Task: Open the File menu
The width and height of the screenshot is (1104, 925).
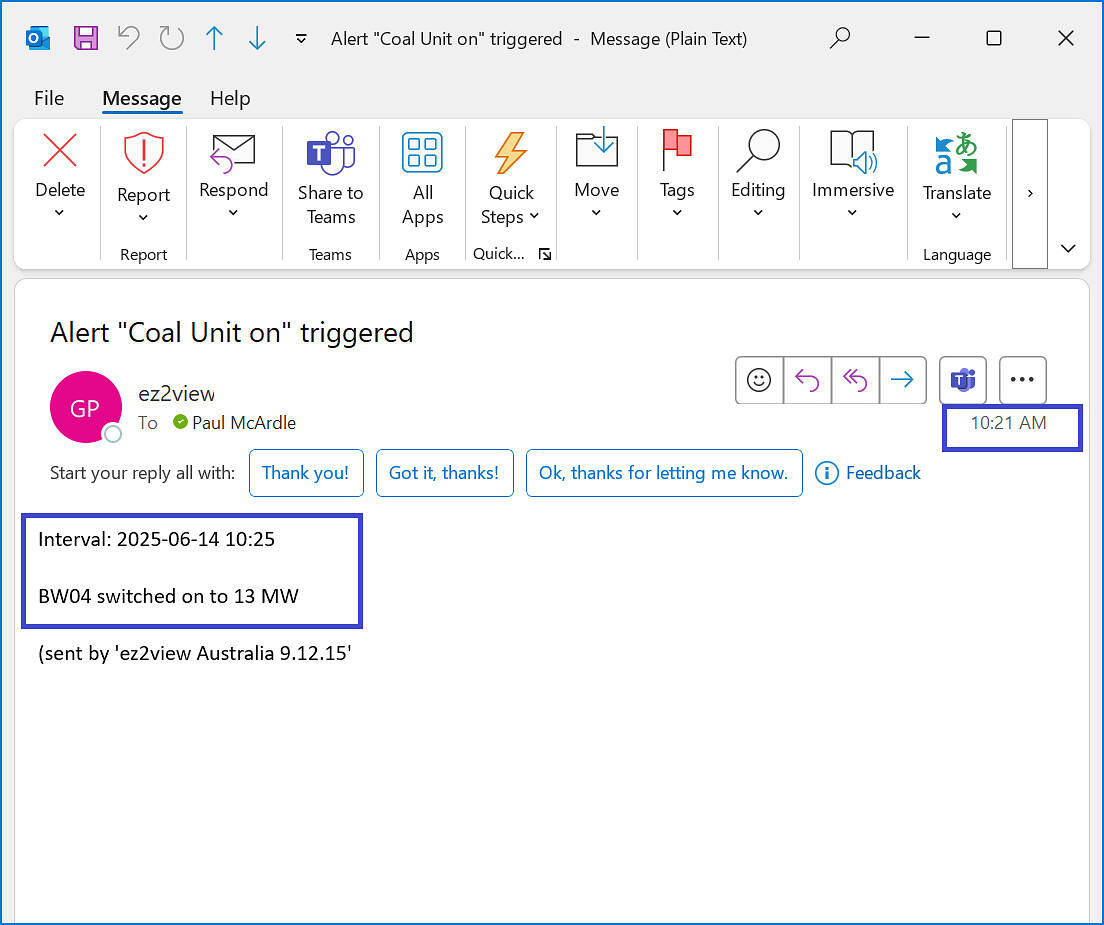Action: coord(49,98)
